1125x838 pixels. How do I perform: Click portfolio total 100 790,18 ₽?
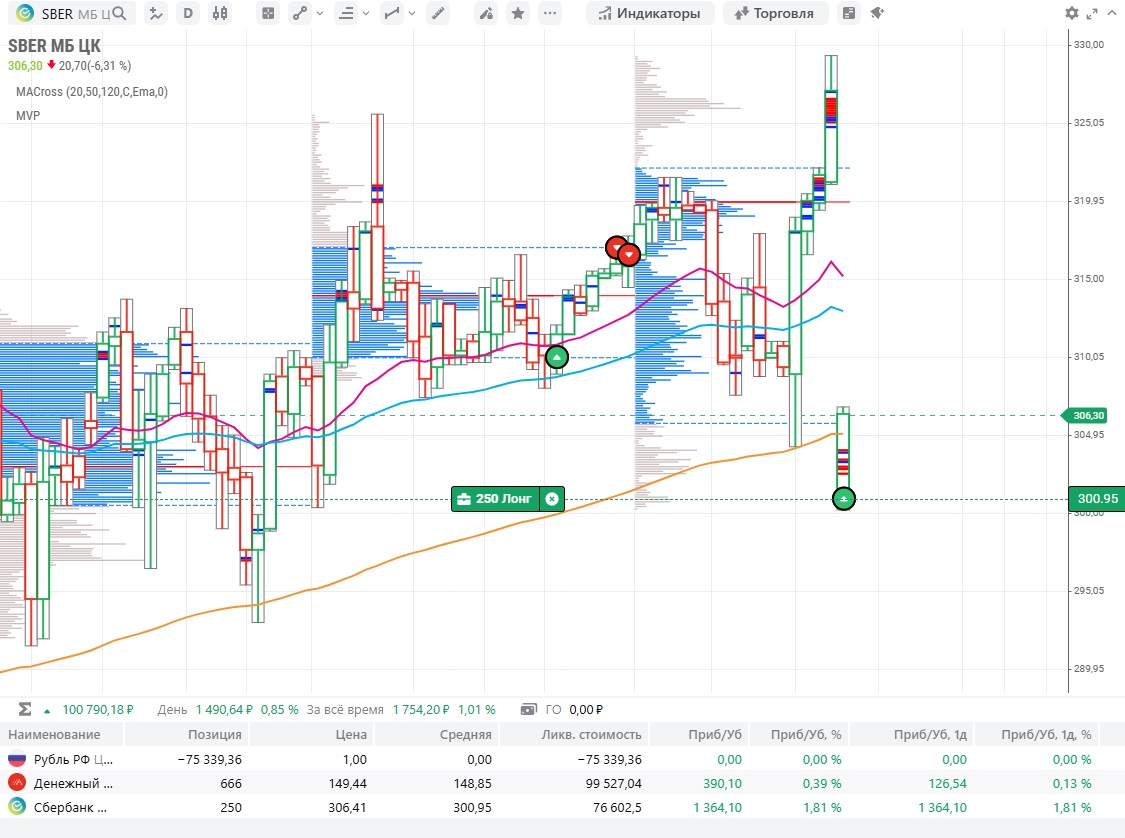click(98, 710)
